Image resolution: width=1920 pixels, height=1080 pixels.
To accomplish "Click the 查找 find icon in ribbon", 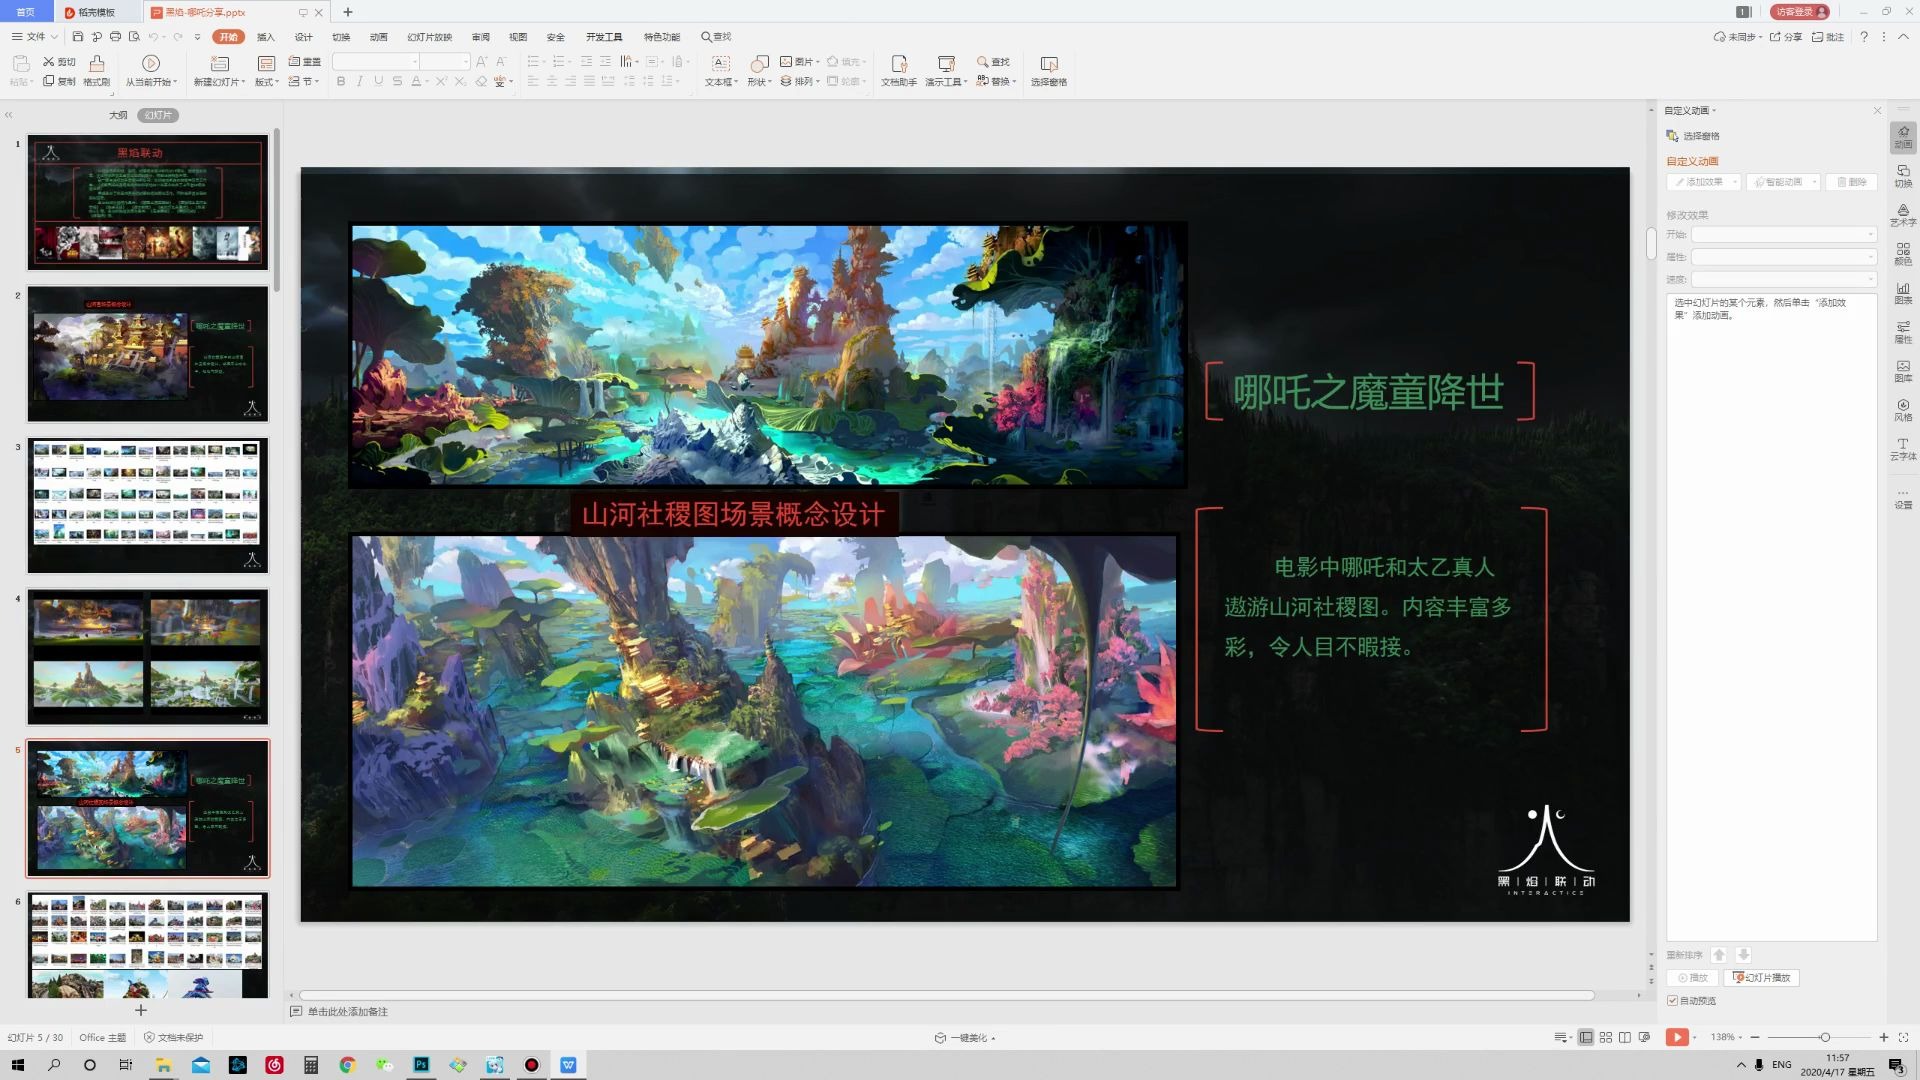I will click(x=994, y=62).
